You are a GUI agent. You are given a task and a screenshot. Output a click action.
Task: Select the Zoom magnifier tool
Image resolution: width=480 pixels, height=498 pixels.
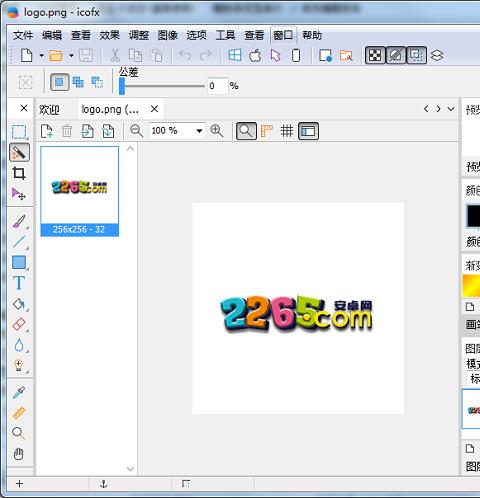(x=18, y=433)
